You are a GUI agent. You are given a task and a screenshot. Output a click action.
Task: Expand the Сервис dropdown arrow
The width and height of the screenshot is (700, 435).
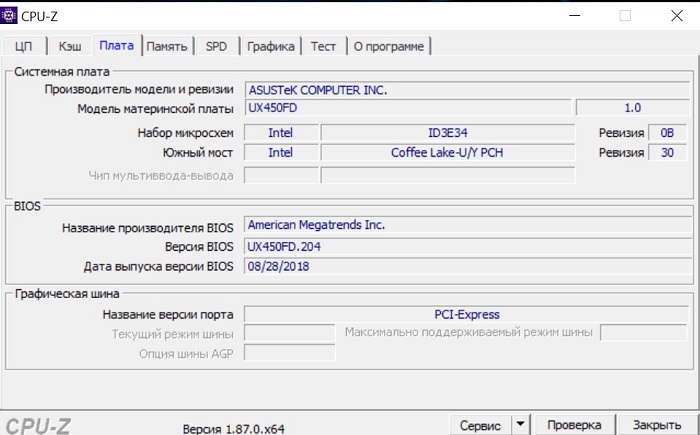[521, 424]
